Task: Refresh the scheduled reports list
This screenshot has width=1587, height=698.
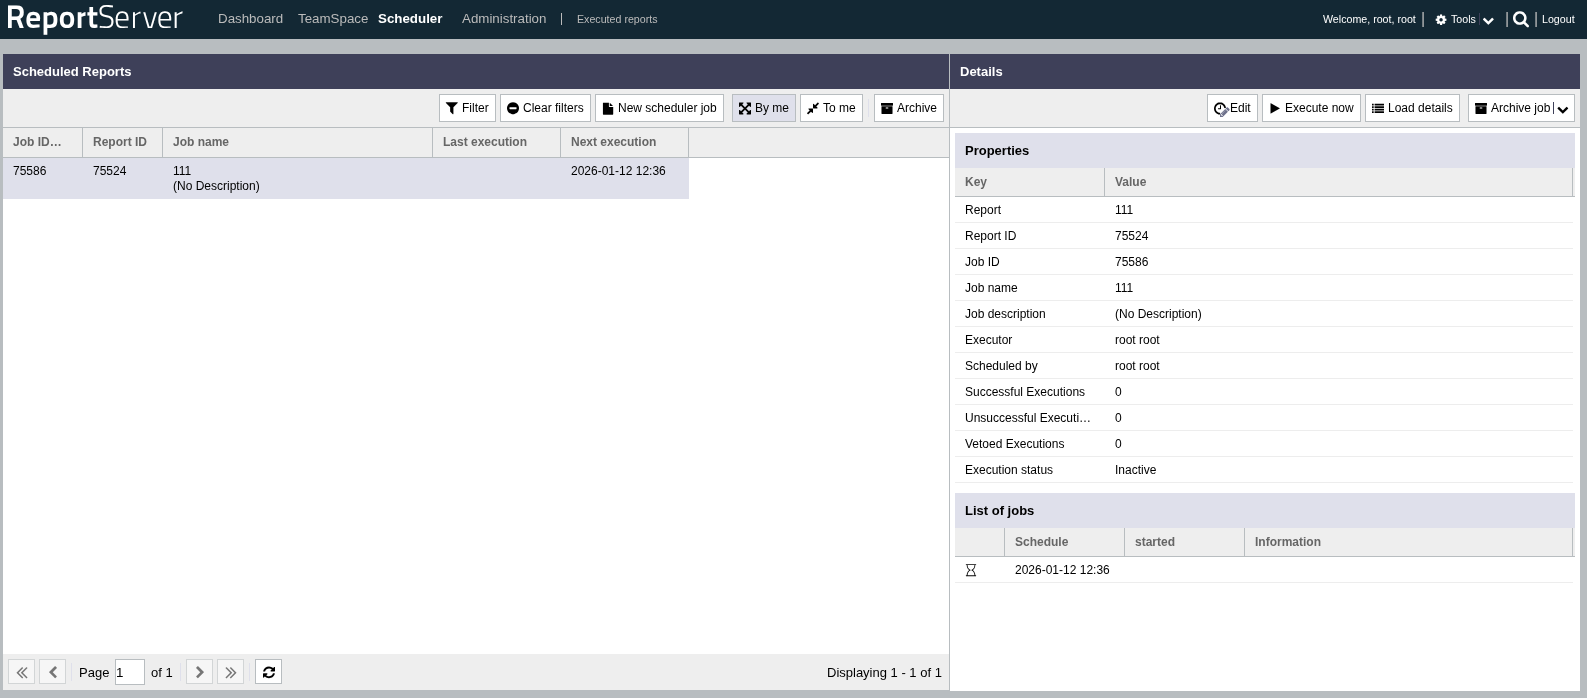Action: [268, 672]
